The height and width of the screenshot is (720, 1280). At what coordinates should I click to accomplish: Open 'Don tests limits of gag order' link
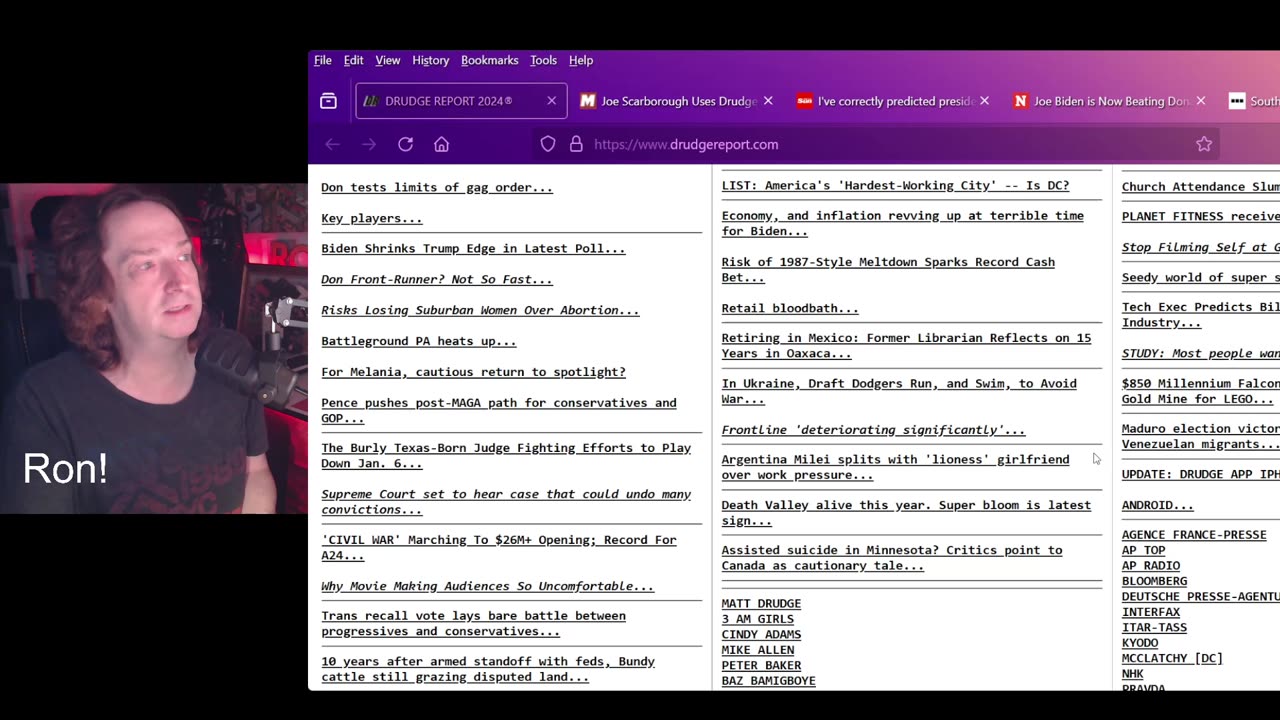437,187
